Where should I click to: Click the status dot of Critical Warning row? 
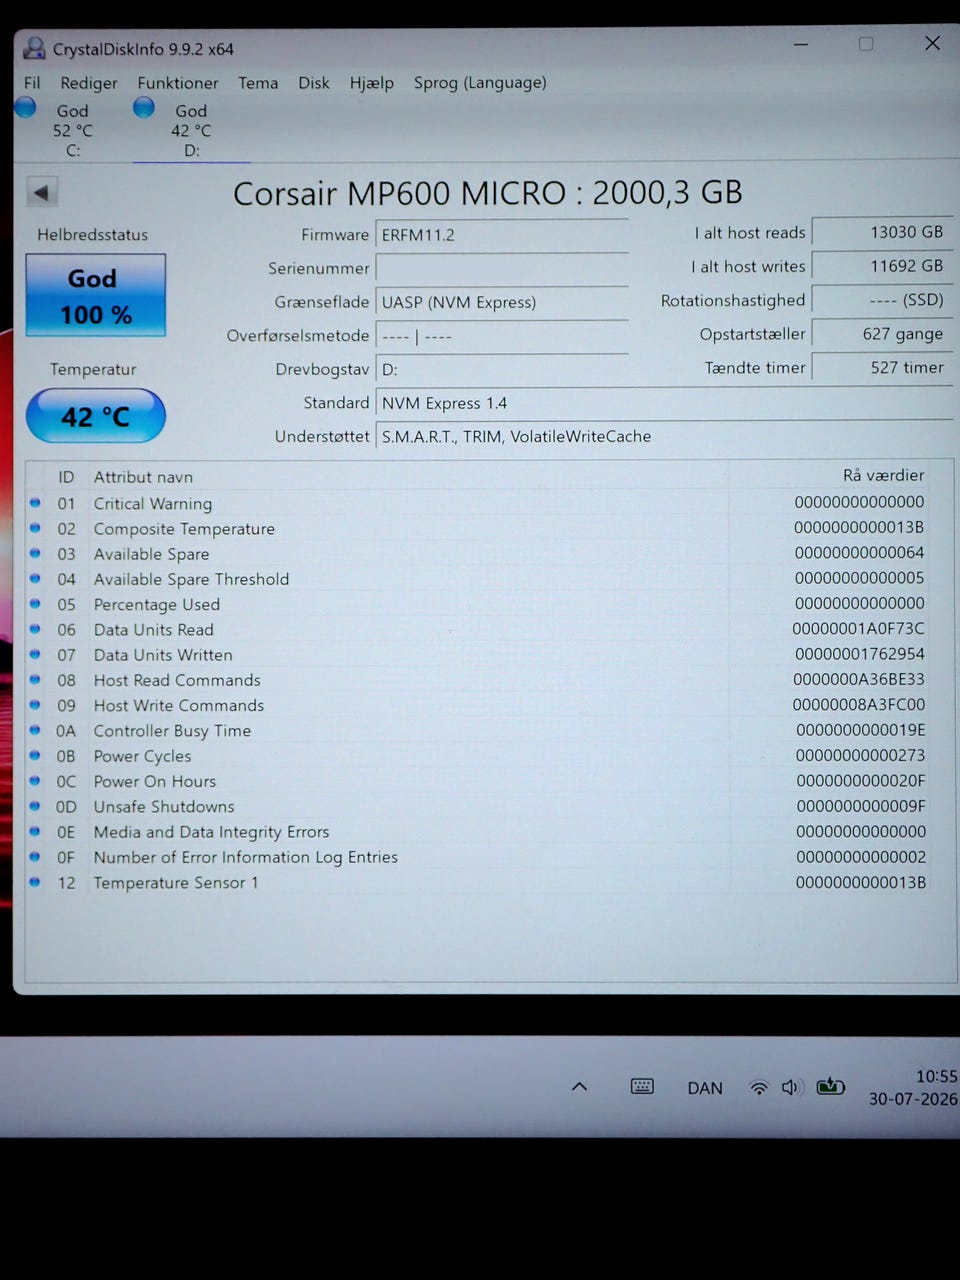click(x=35, y=503)
